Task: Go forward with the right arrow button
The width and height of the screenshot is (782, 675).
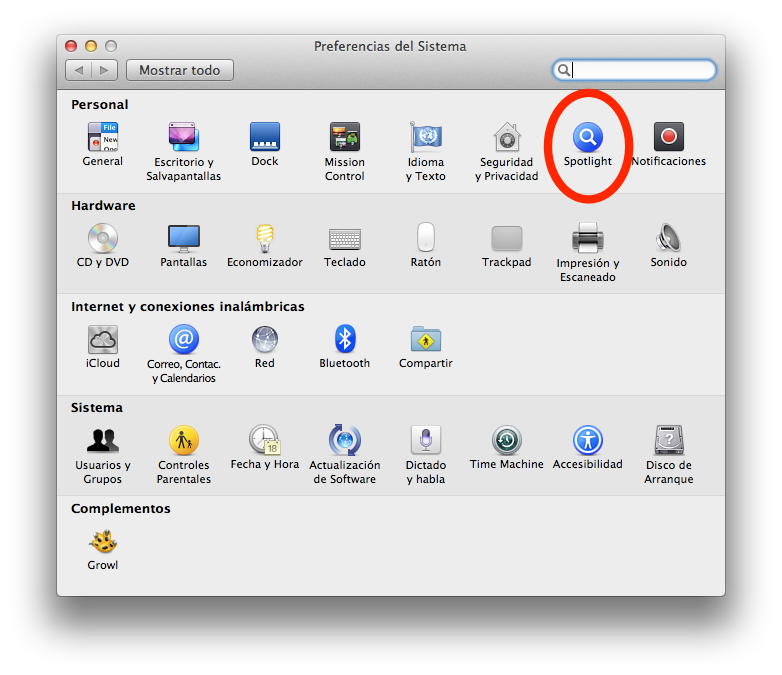Action: 104,70
